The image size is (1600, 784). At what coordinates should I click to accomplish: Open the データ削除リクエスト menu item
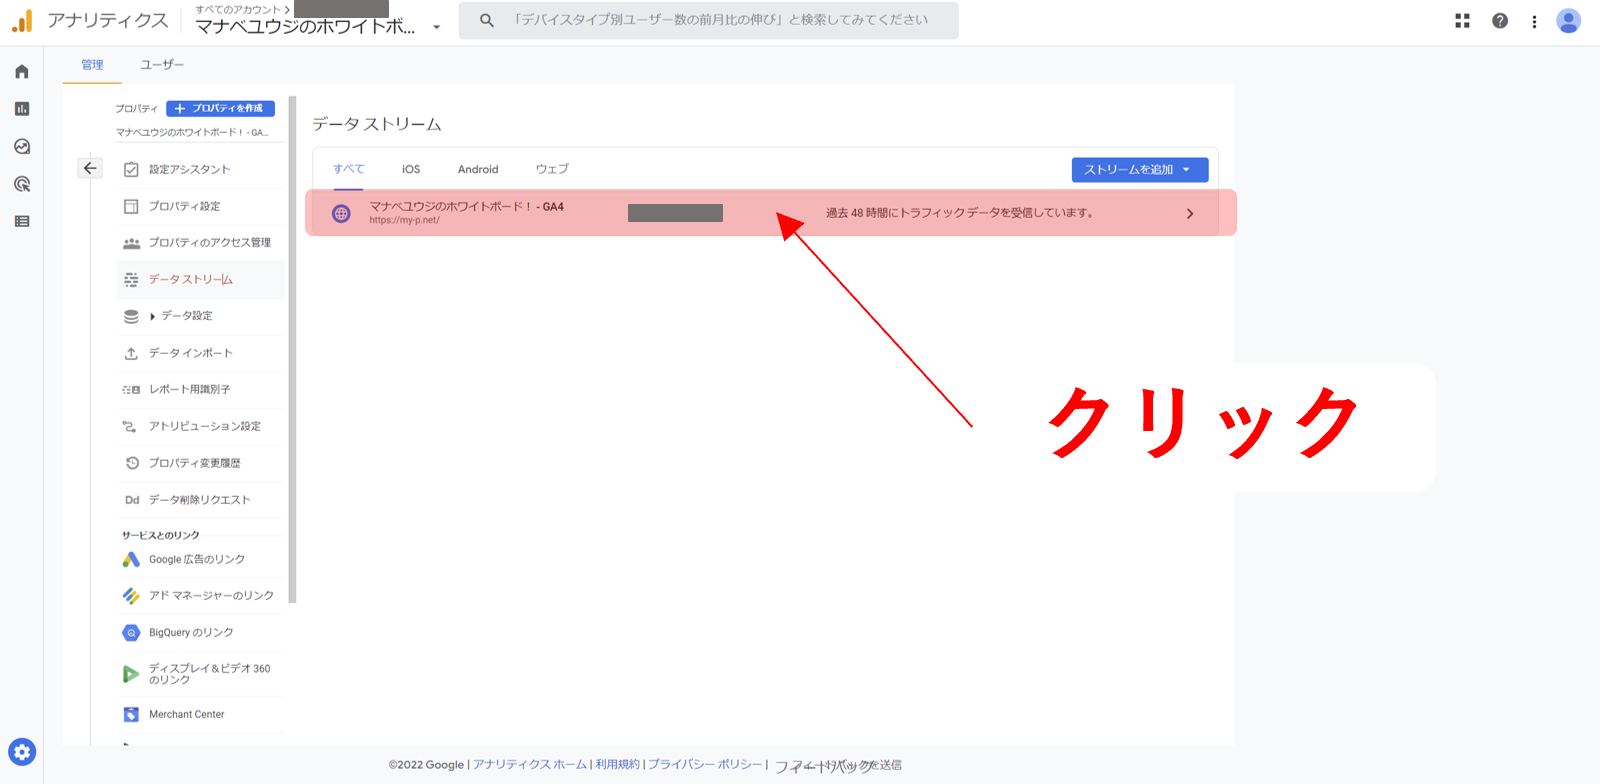pos(199,500)
